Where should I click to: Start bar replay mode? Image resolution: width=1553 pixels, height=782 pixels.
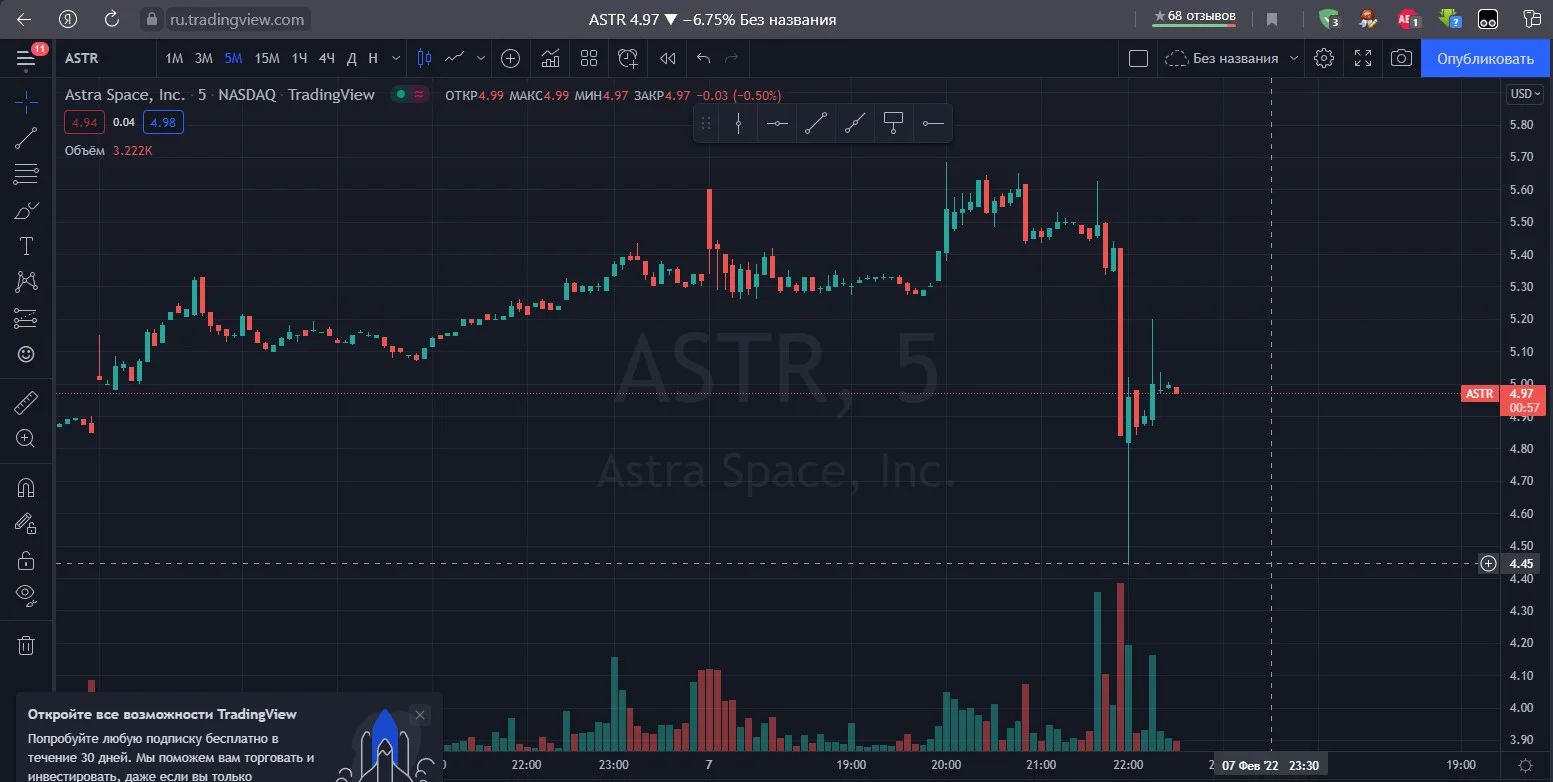(x=668, y=59)
